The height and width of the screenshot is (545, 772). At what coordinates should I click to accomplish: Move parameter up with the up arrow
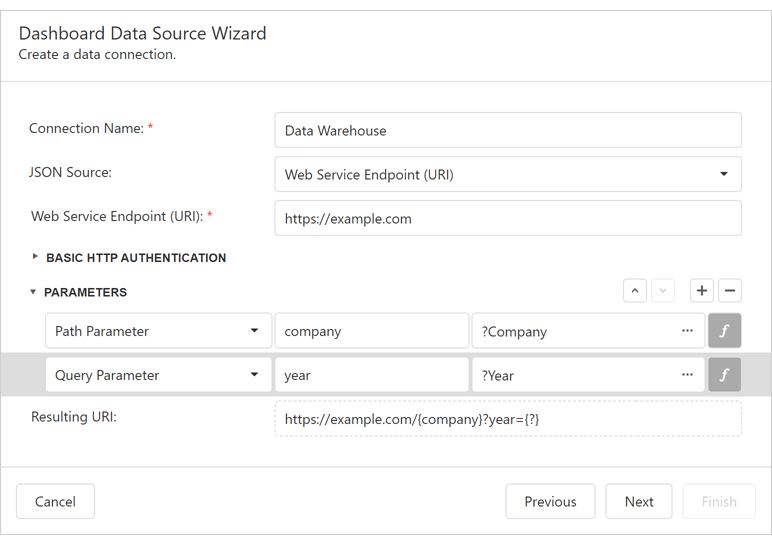[634, 291]
